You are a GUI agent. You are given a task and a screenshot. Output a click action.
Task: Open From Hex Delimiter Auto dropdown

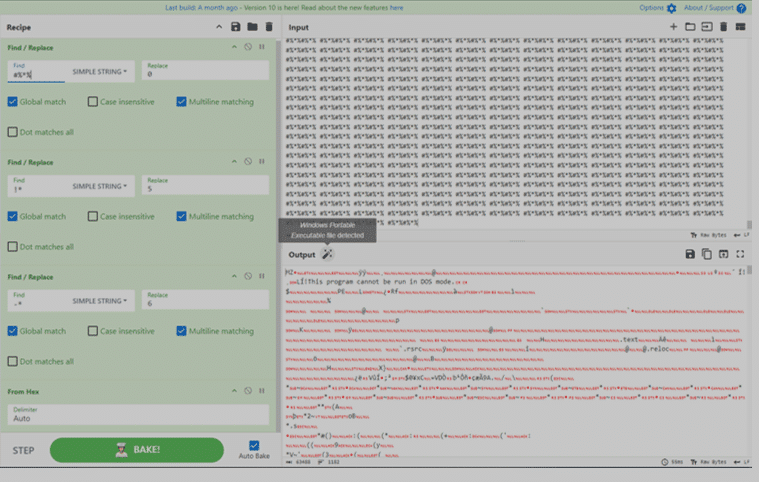tap(138, 415)
